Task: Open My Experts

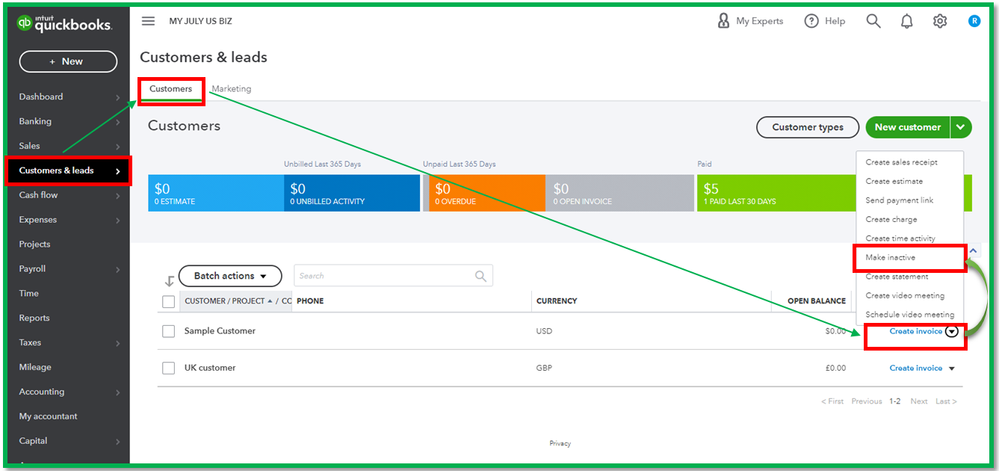Action: [751, 21]
